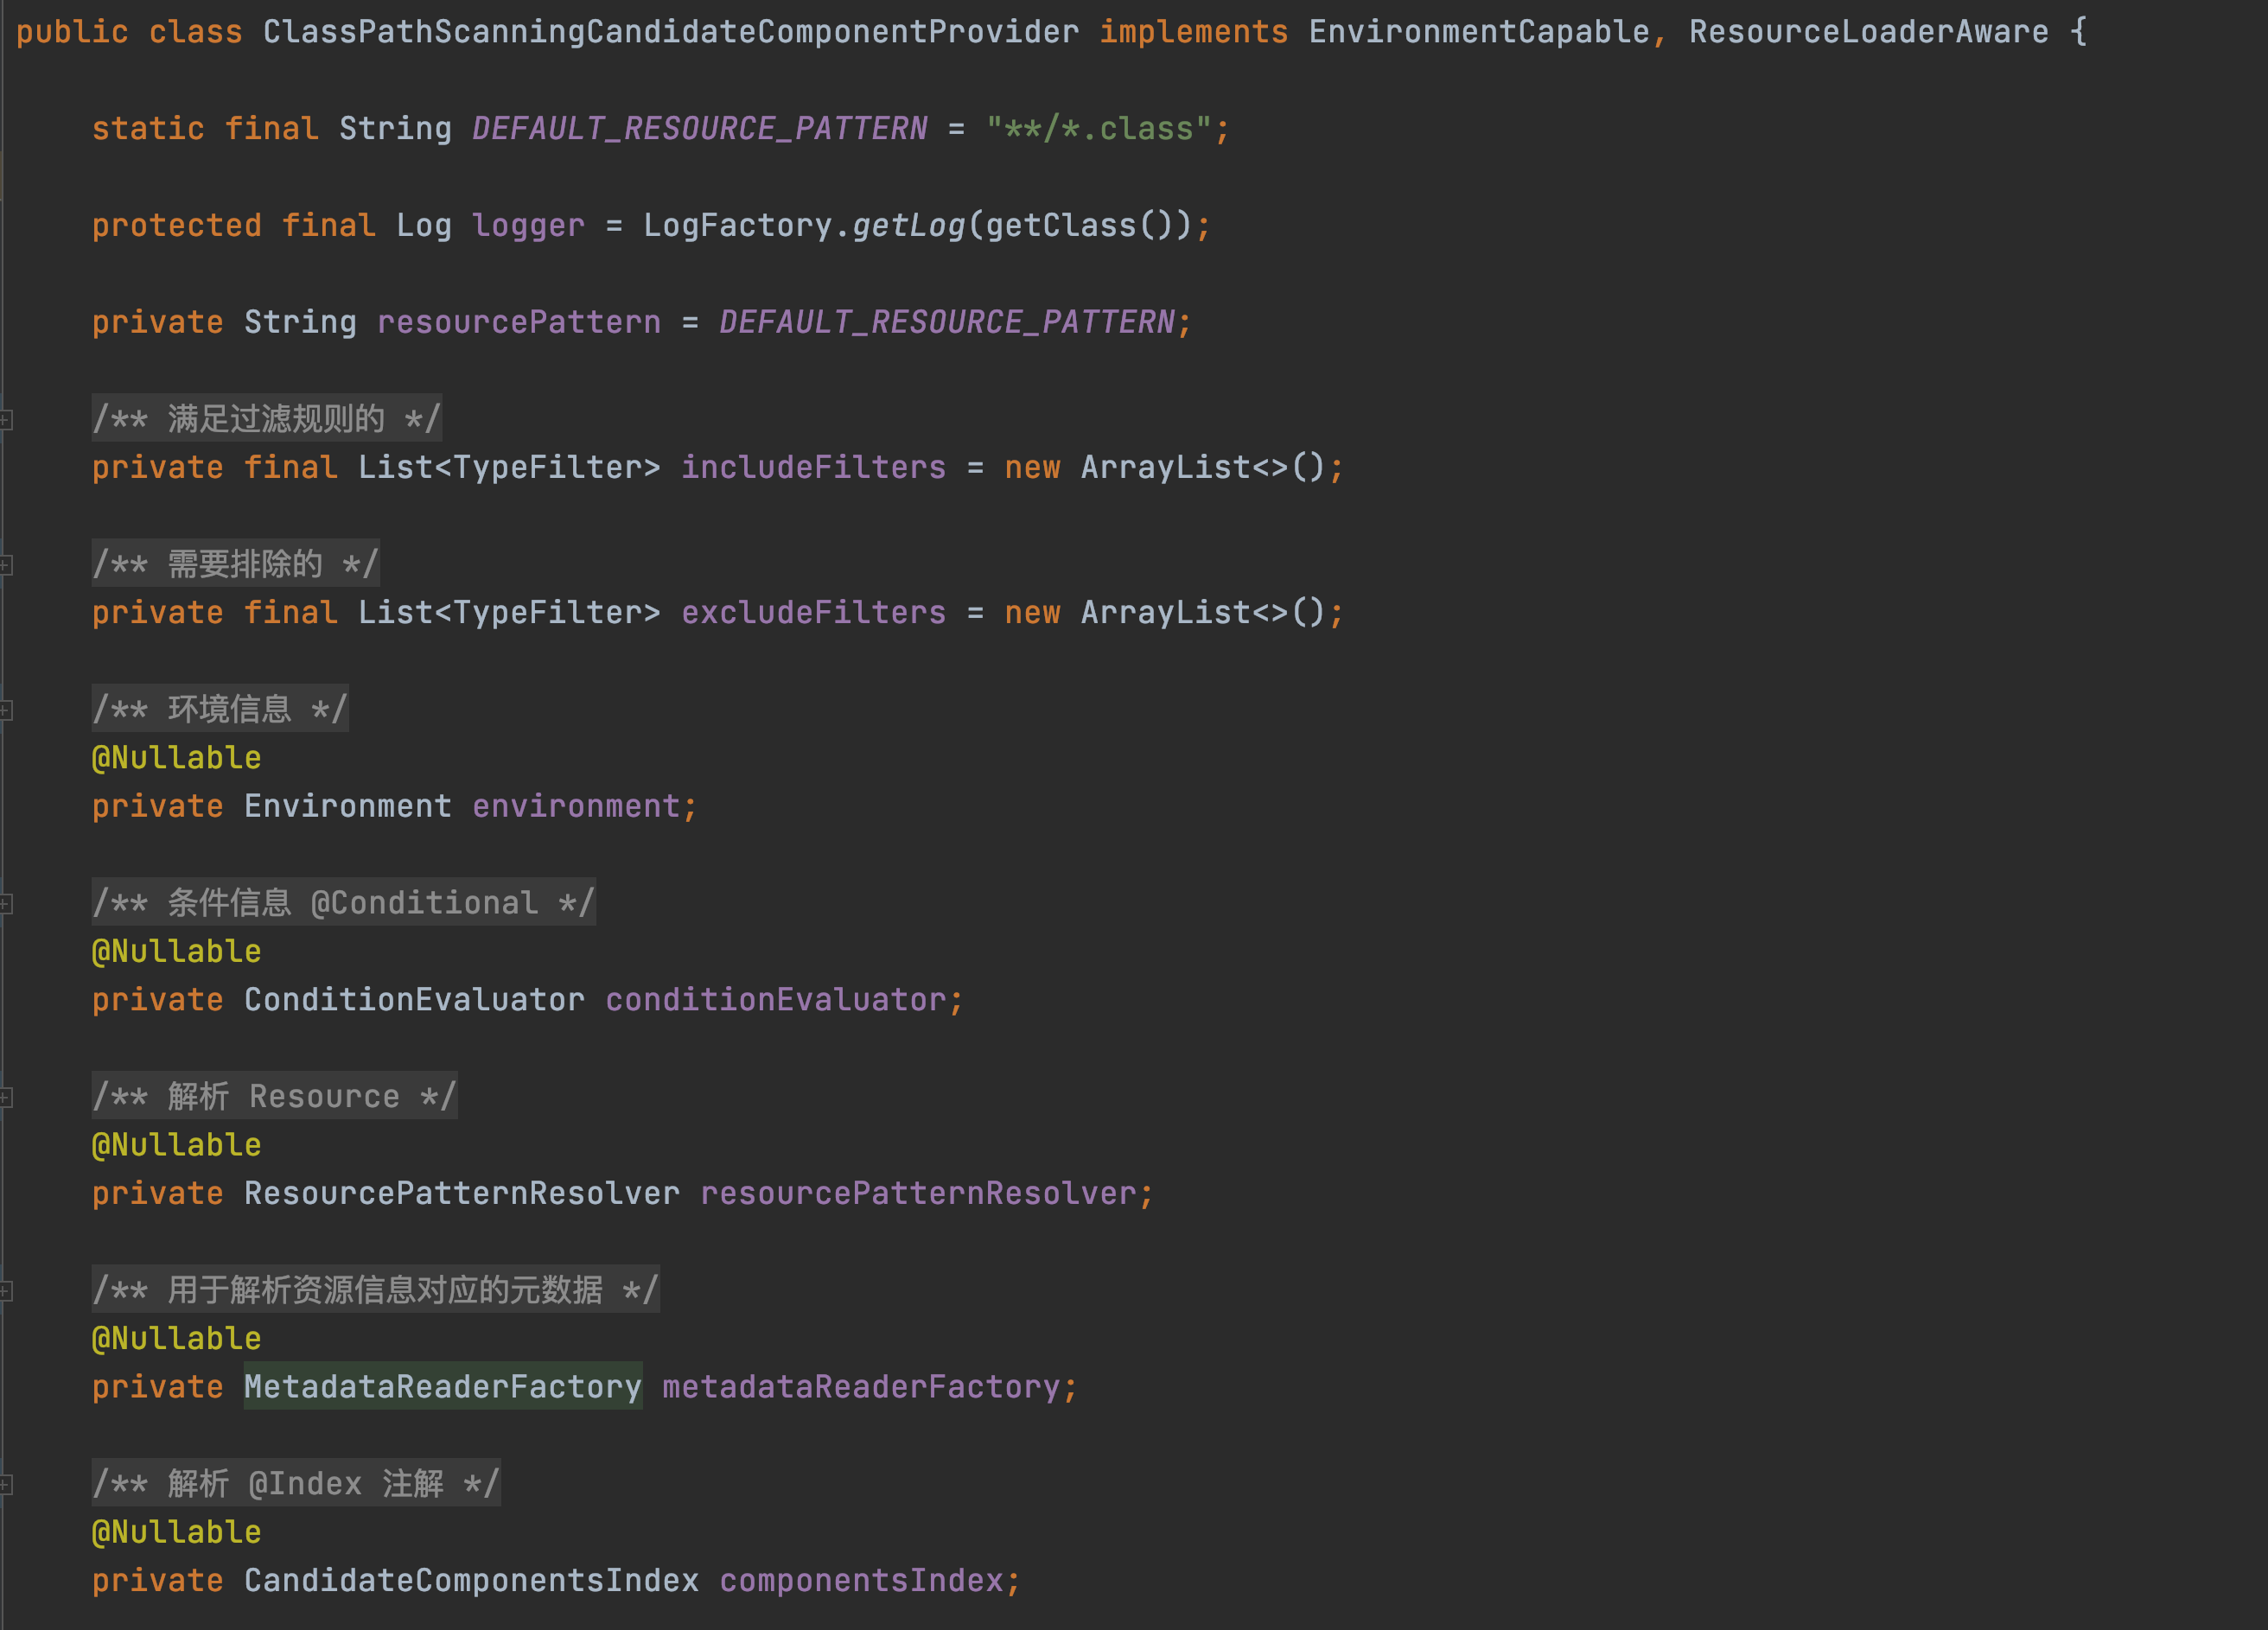Screen dimensions: 2268x1630
Task: Click @Nullable above the metadataReaderFactory field
Action: tap(177, 1339)
